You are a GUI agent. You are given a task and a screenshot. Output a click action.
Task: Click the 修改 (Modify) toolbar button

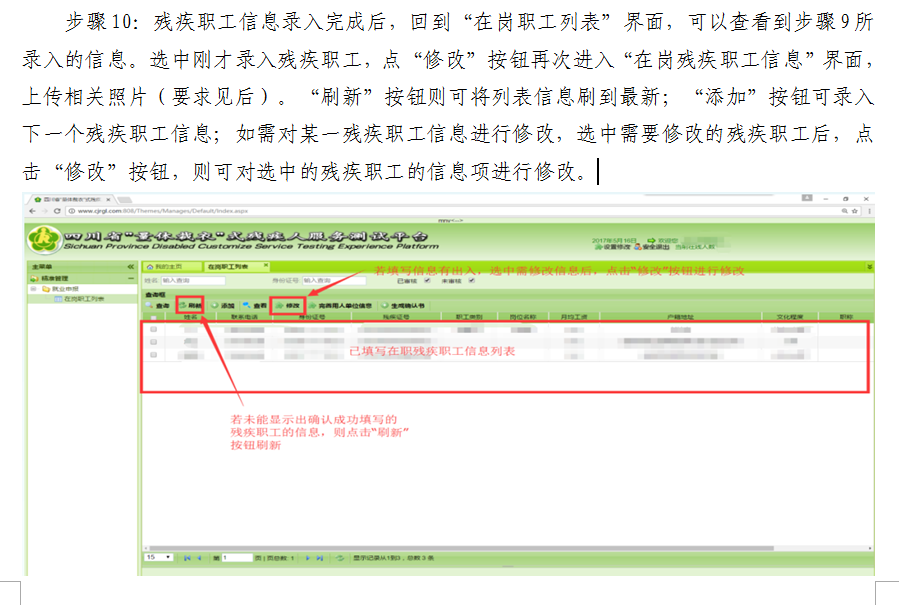click(288, 305)
